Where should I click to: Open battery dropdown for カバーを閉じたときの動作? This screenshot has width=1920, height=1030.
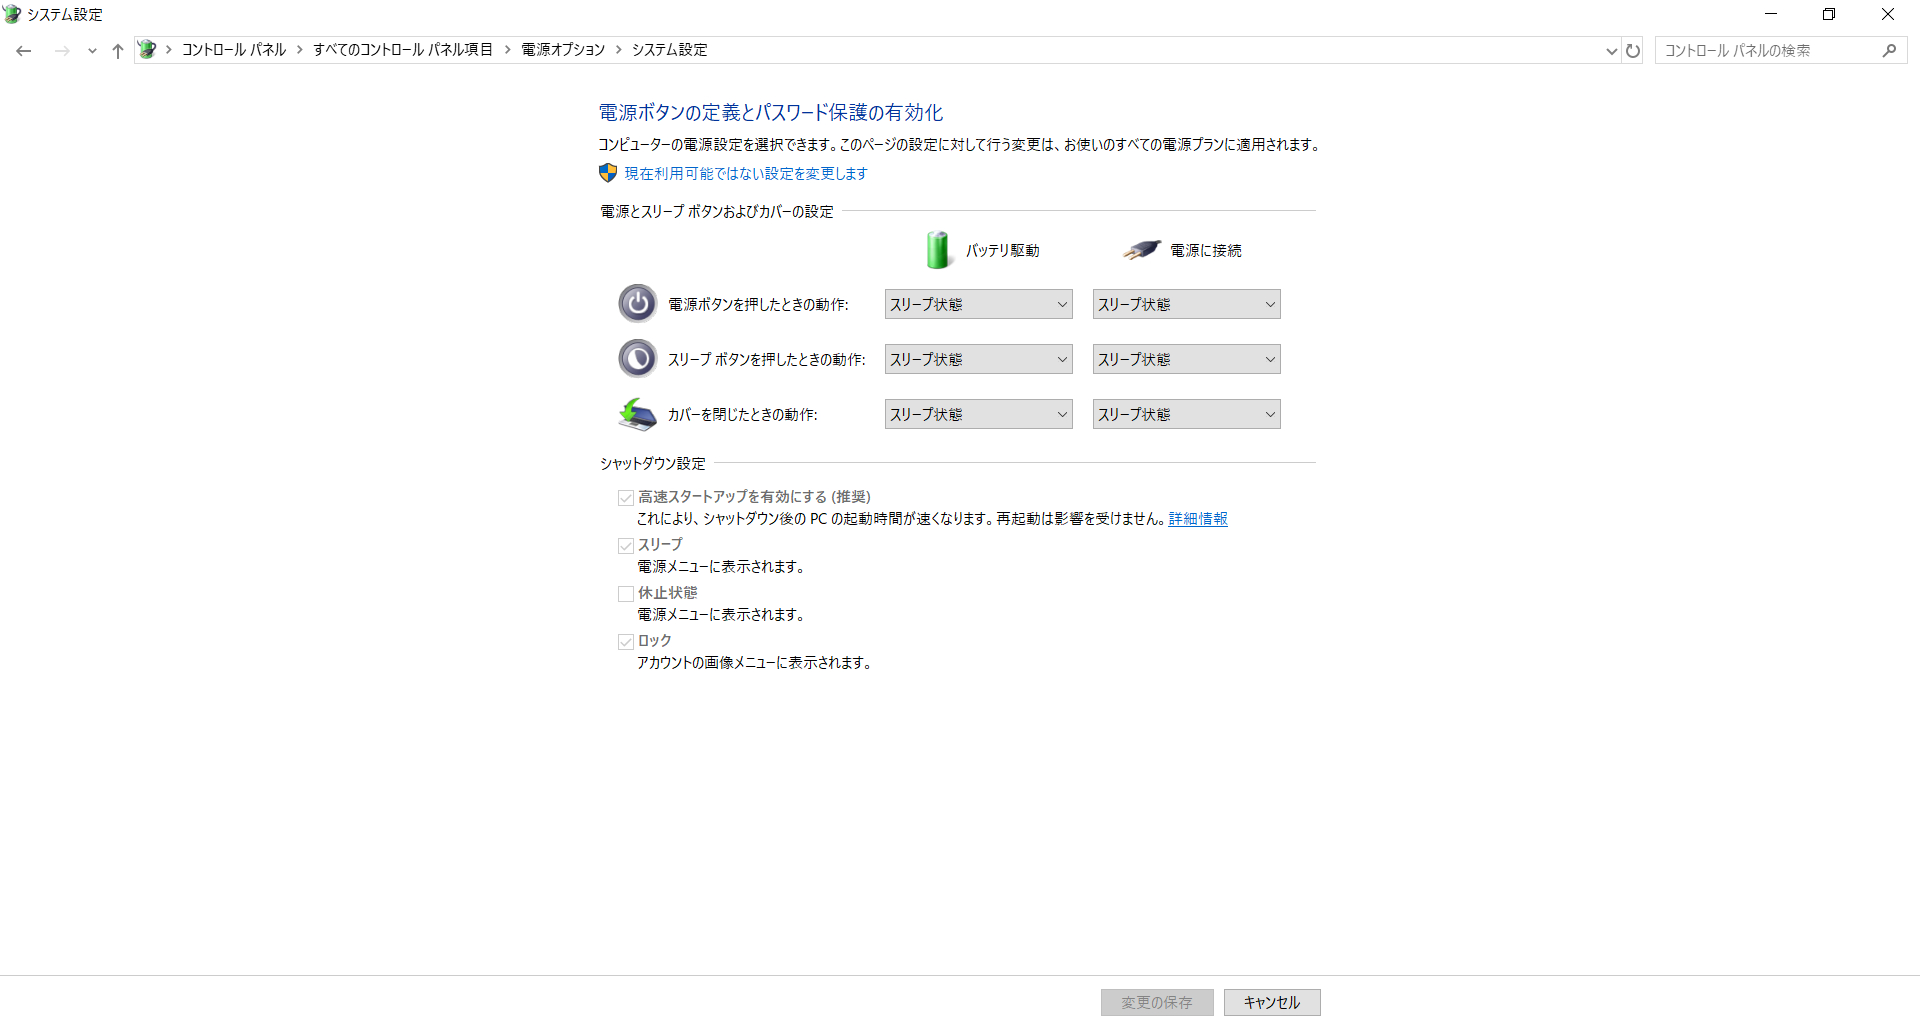tap(979, 414)
